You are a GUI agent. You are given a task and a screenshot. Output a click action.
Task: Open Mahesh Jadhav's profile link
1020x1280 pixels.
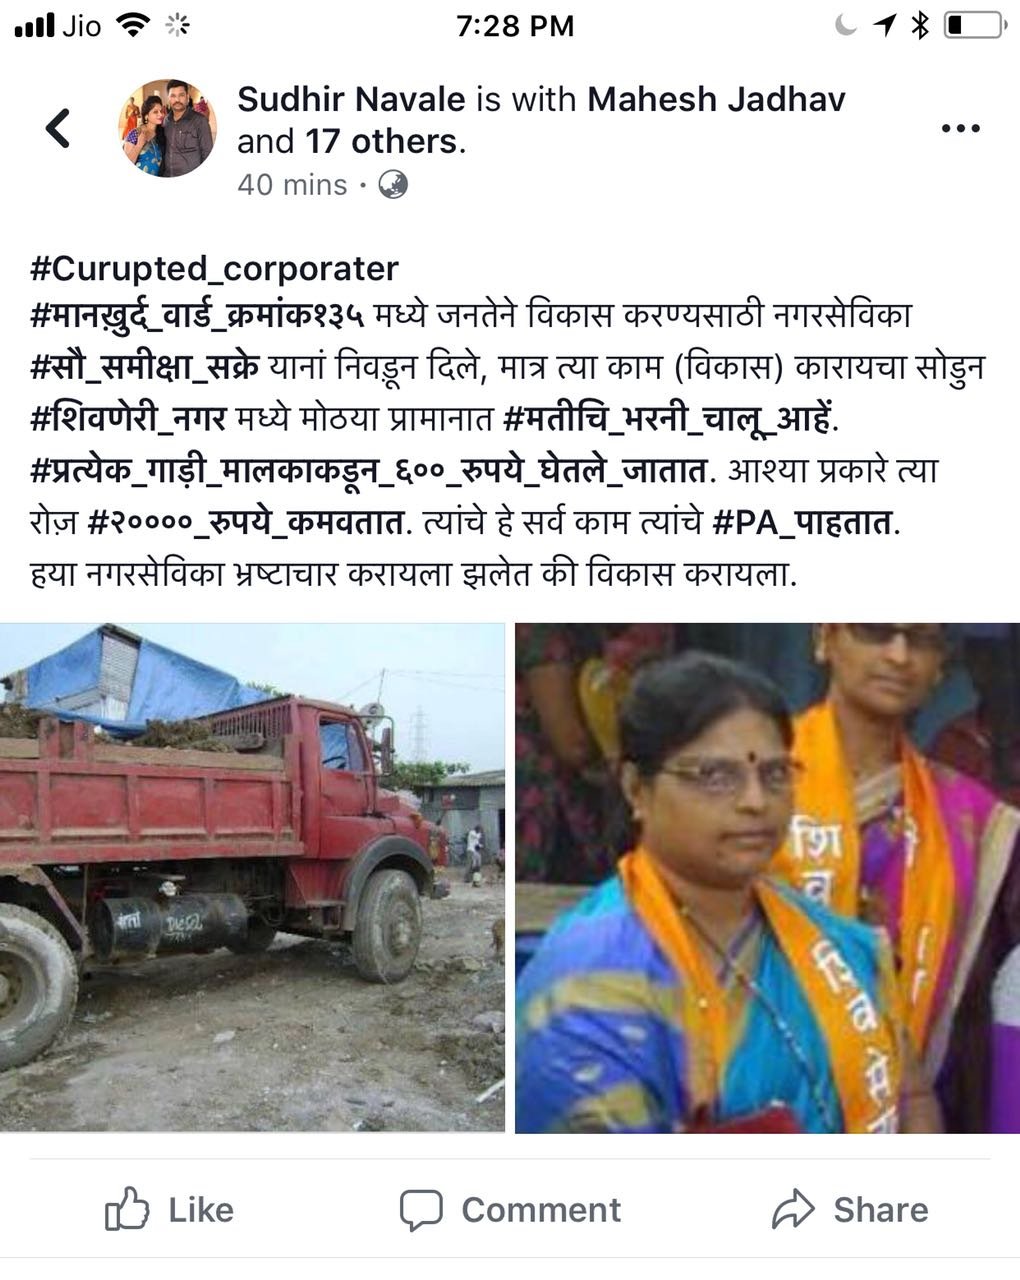coord(716,99)
